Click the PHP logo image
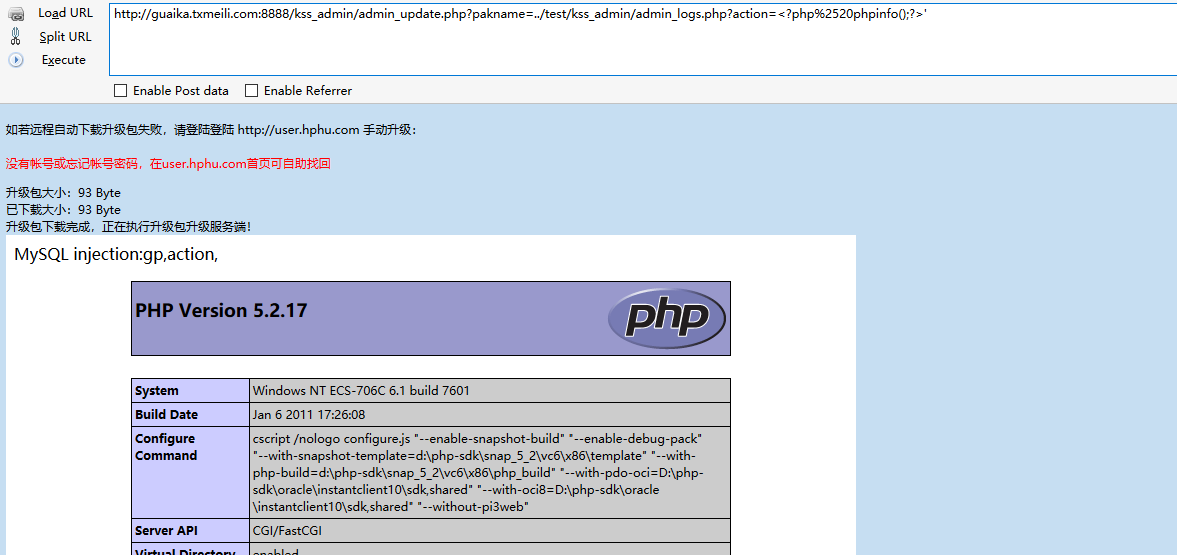The image size is (1177, 555). pyautogui.click(x=666, y=318)
